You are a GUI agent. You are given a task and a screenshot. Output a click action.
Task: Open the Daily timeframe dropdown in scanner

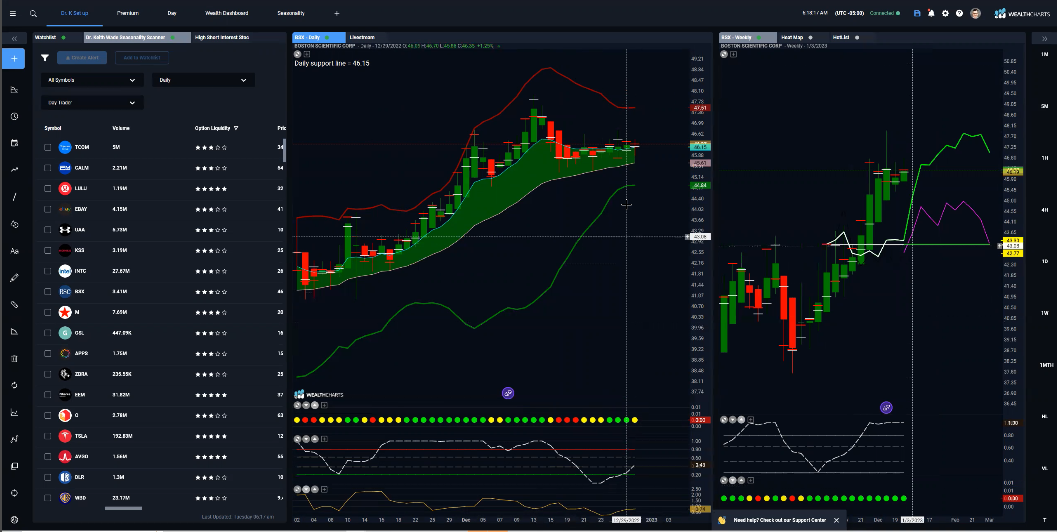(204, 80)
